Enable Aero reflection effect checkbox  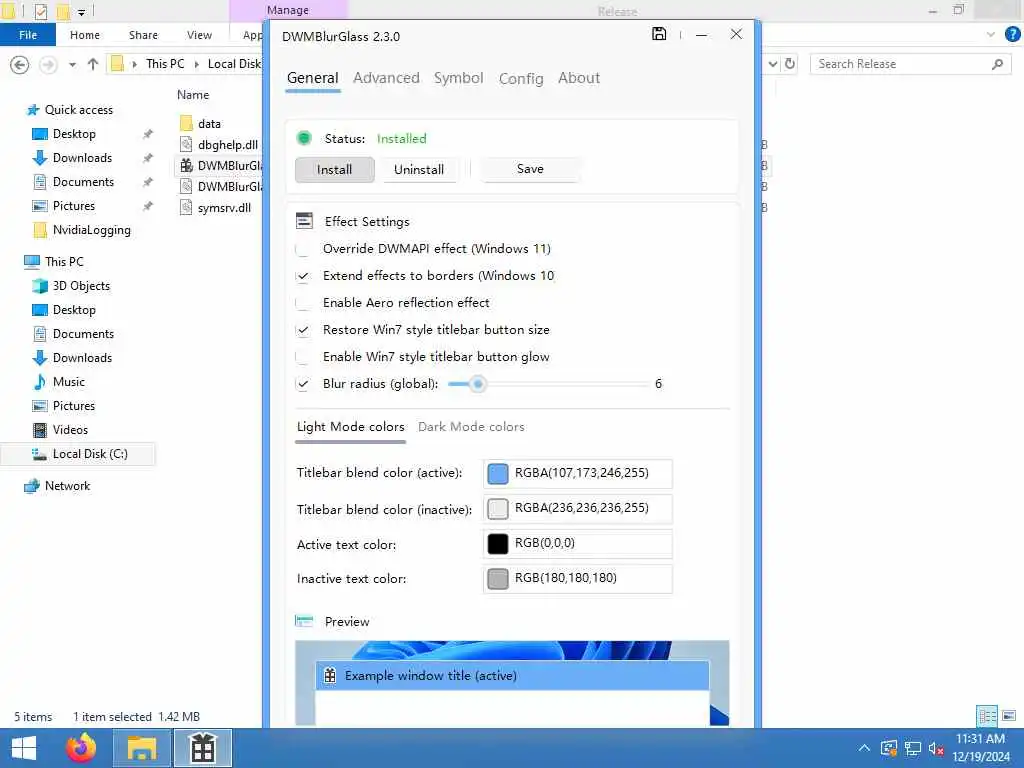click(x=302, y=303)
